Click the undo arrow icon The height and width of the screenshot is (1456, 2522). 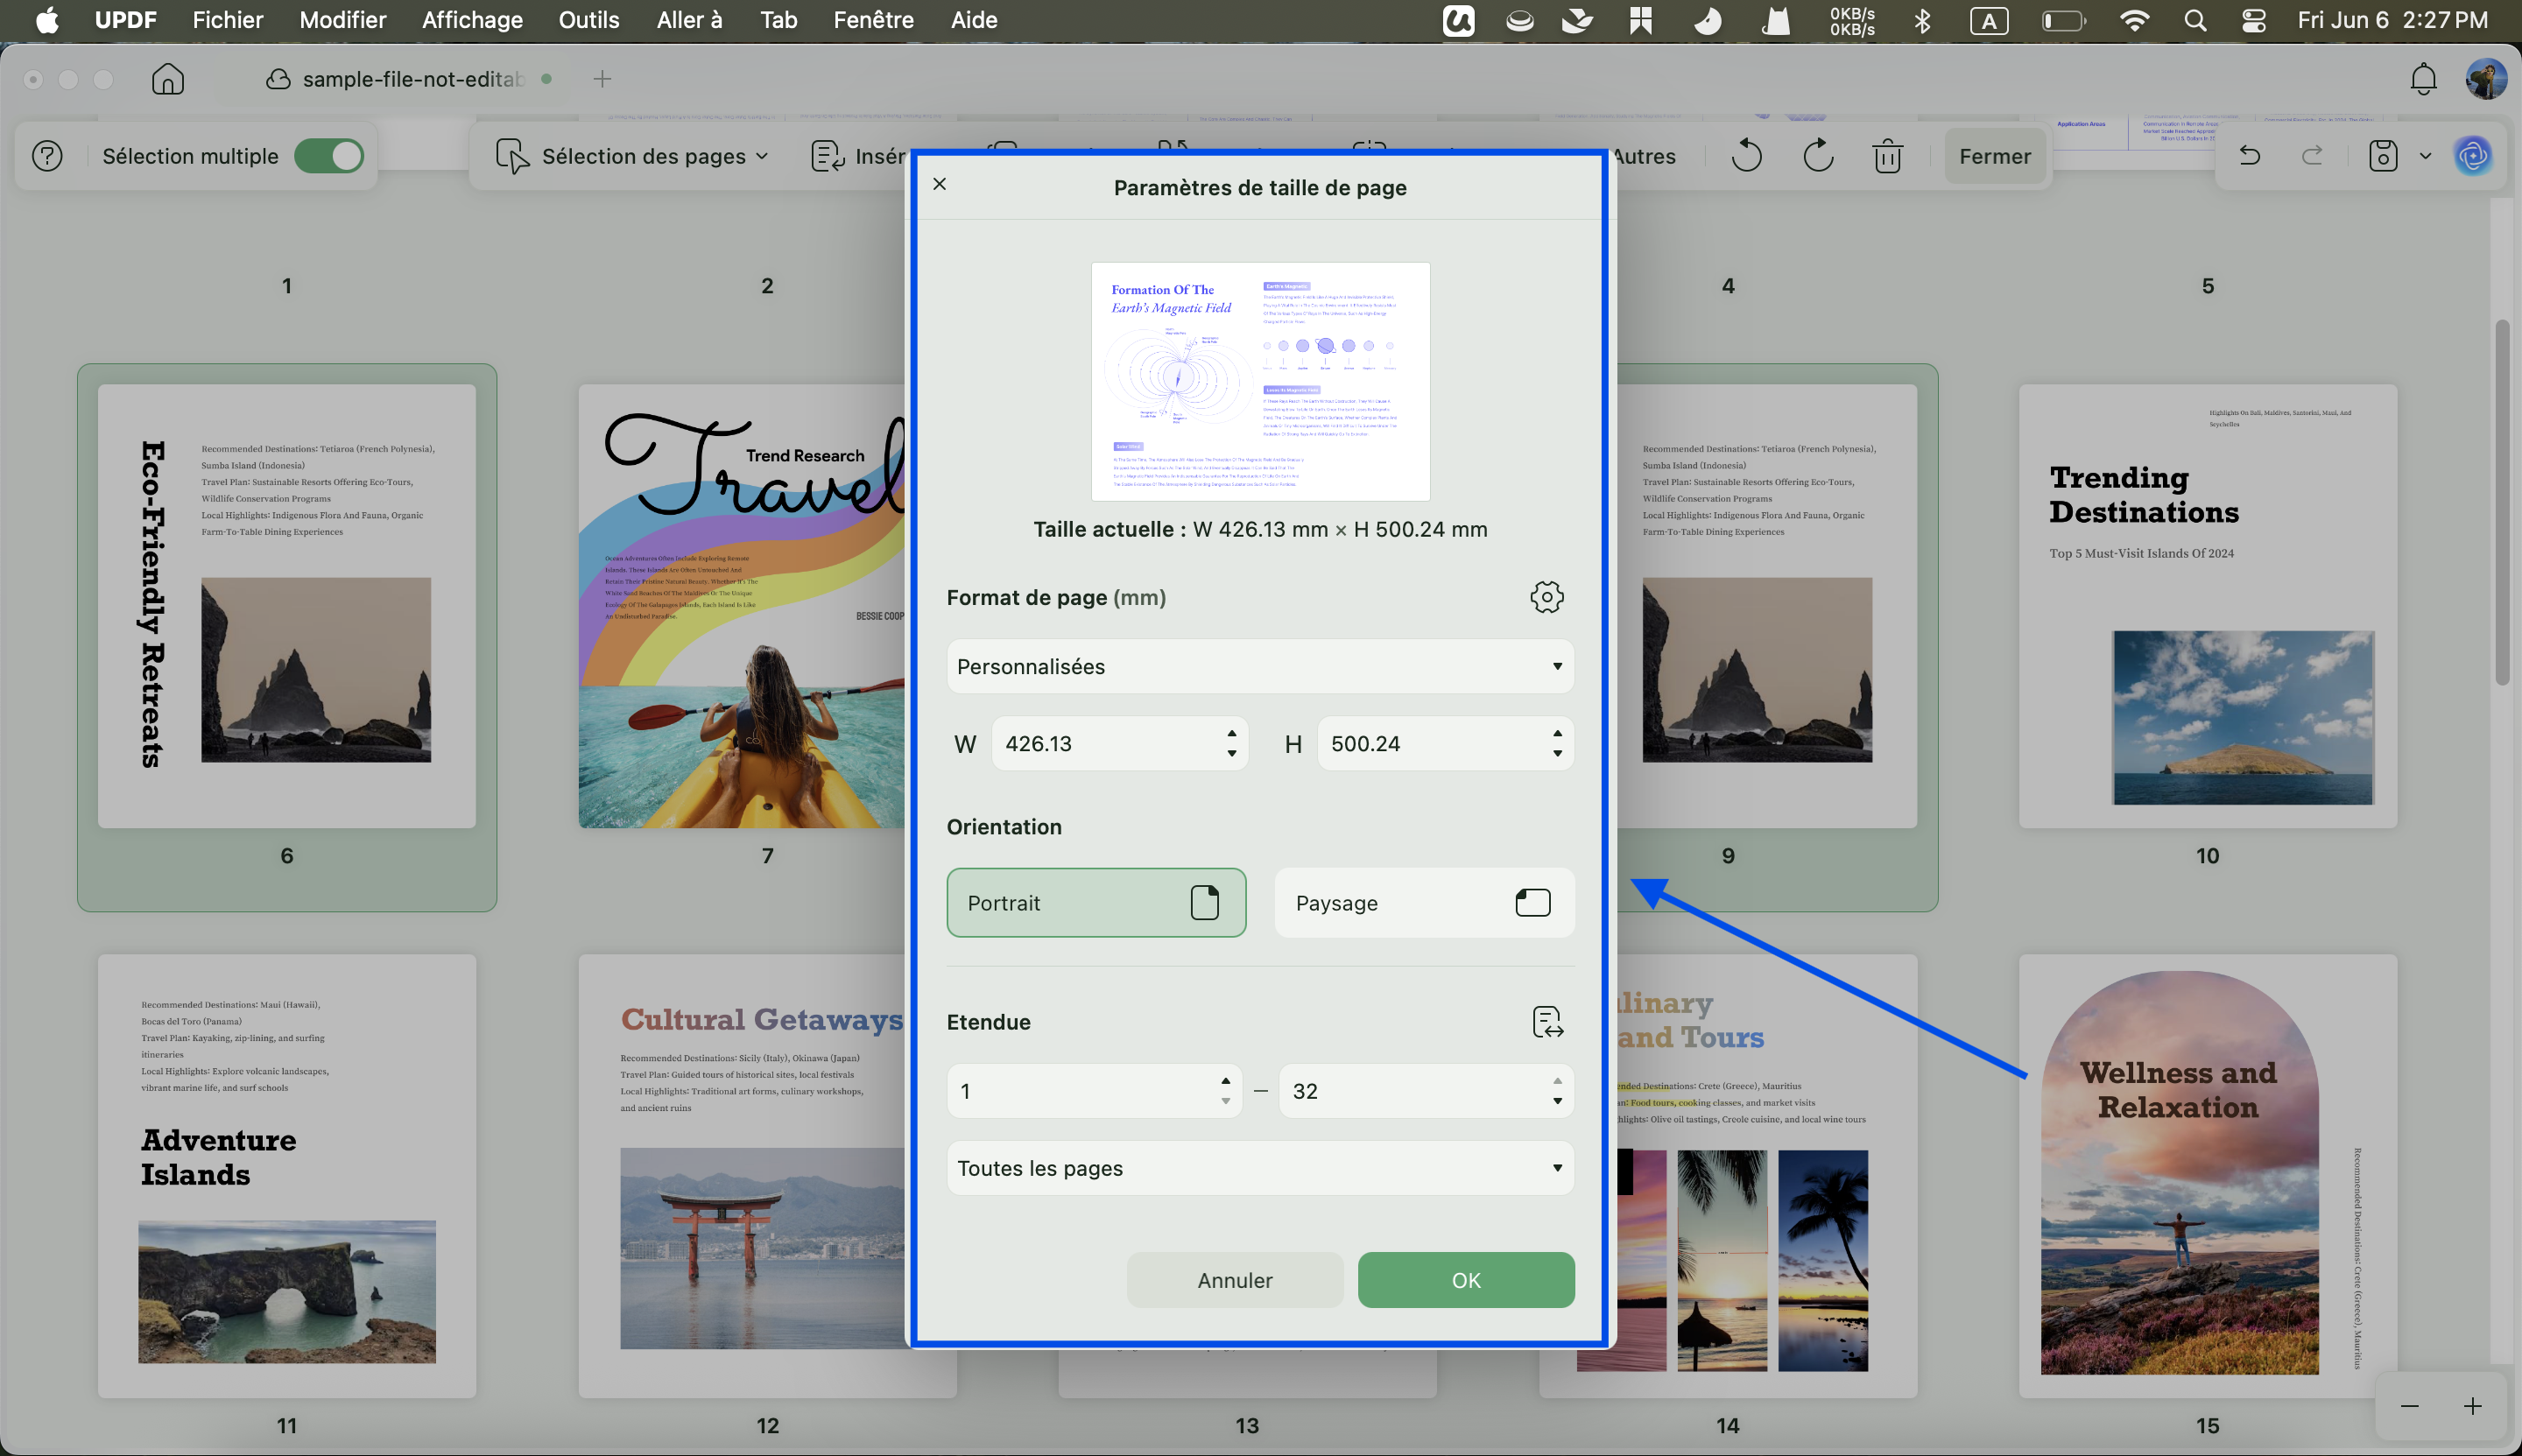pos(2249,155)
